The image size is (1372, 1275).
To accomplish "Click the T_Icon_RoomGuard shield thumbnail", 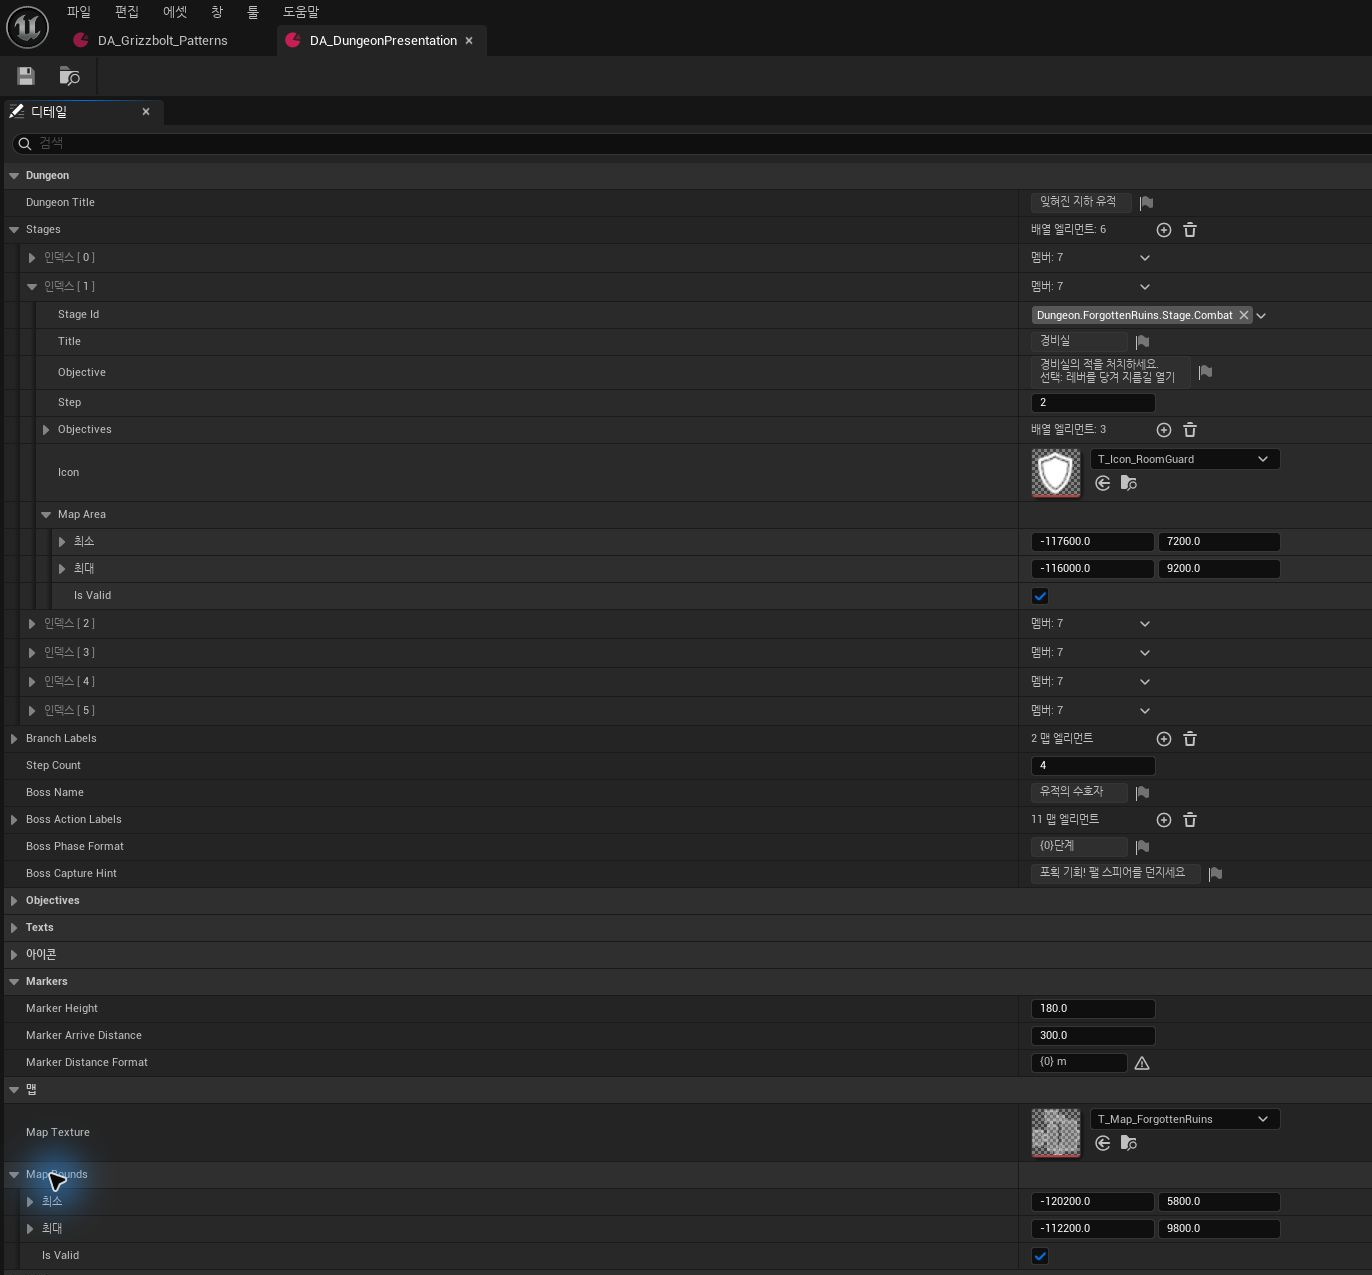I will [x=1056, y=473].
